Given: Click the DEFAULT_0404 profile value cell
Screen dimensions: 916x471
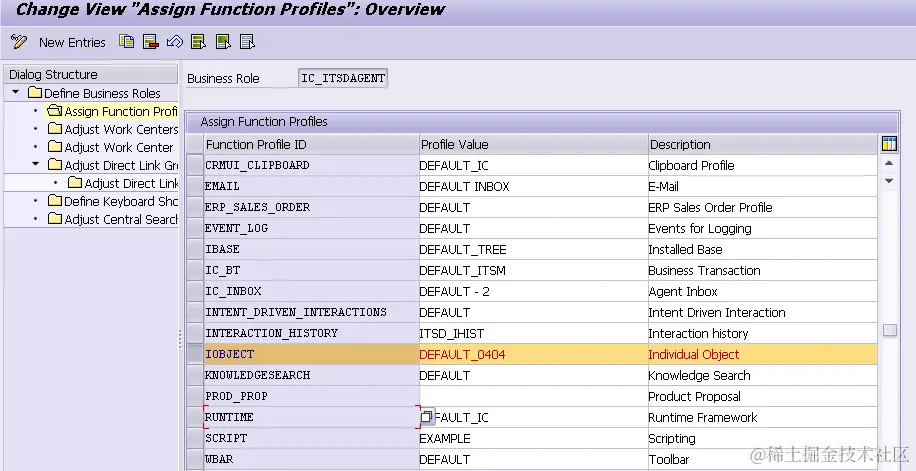Looking at the screenshot, I should pos(534,355).
